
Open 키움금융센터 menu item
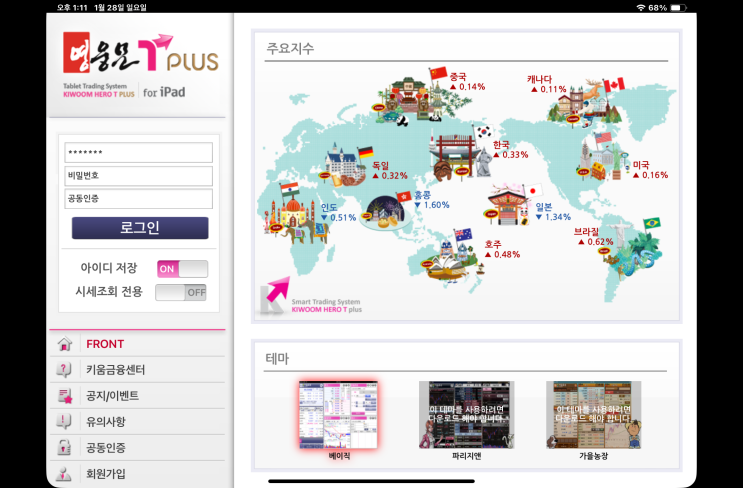[137, 370]
